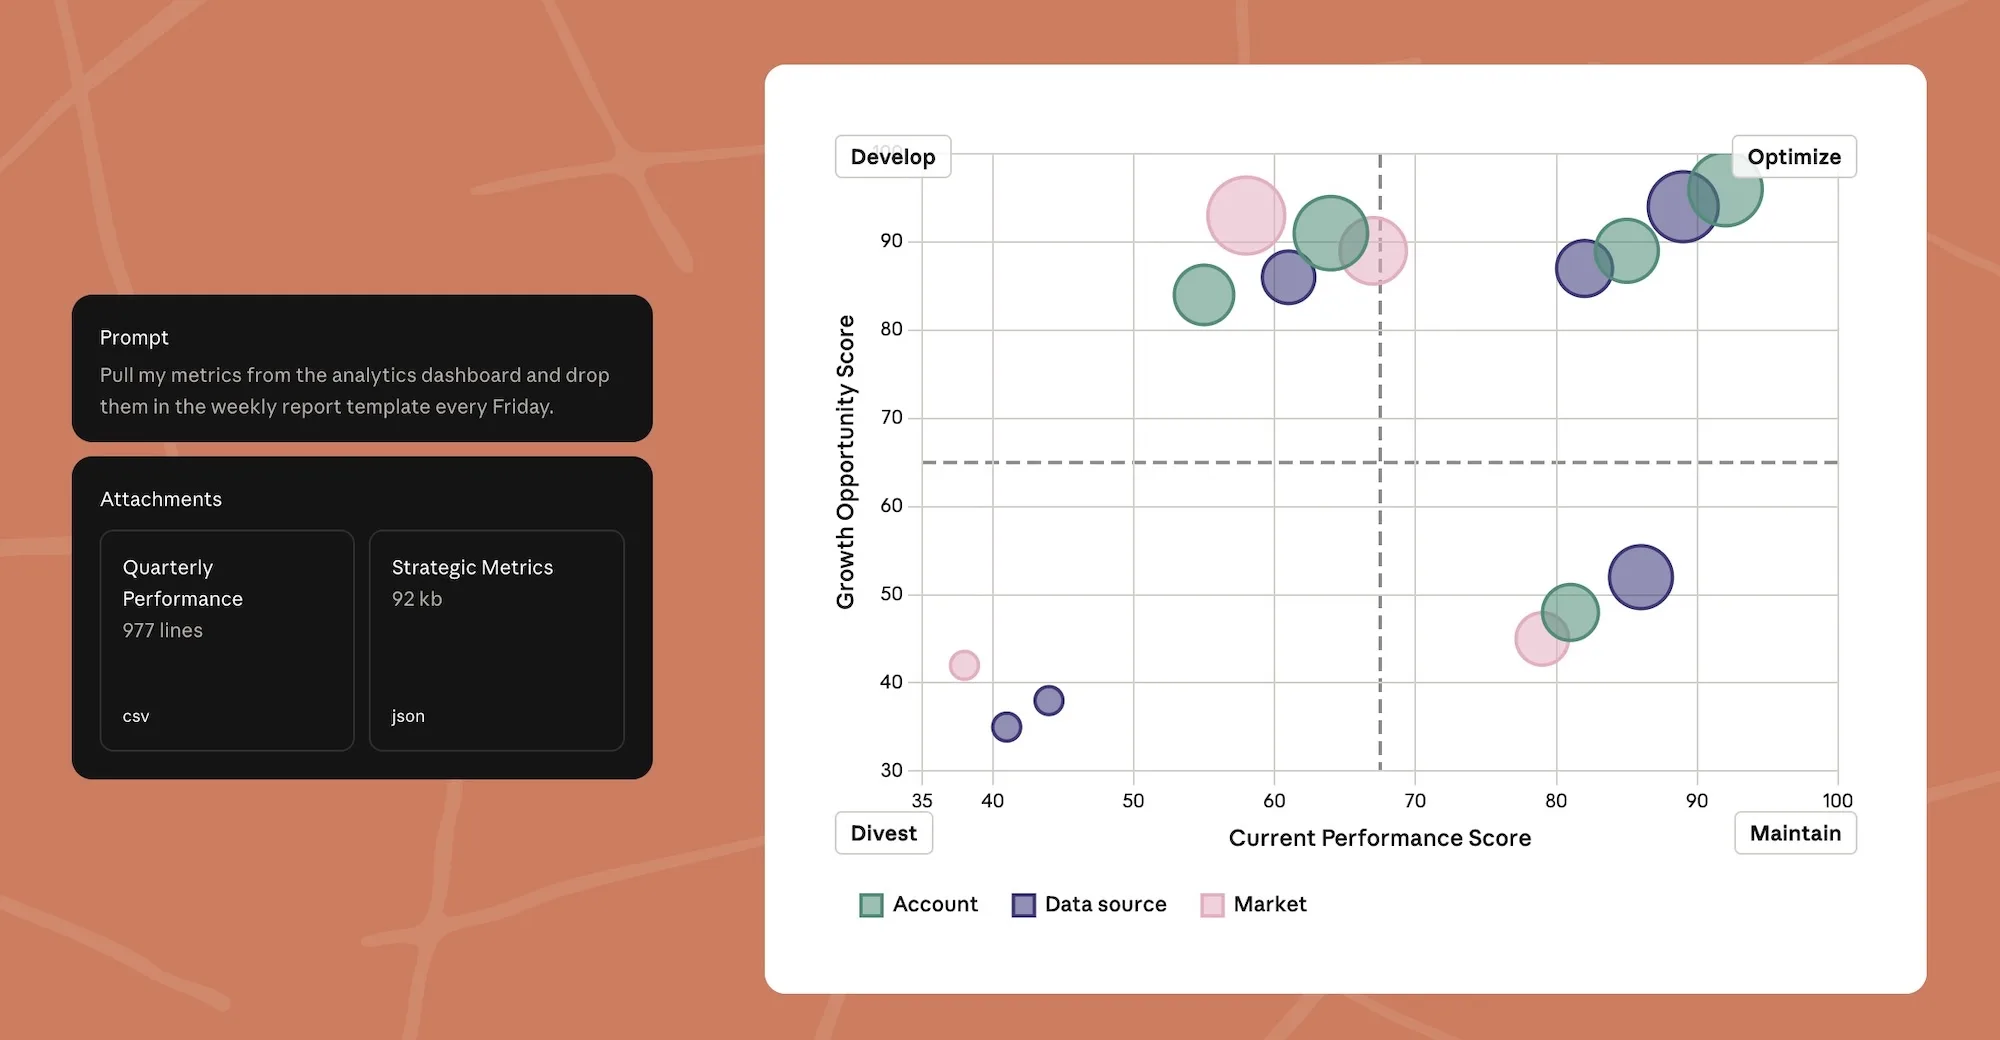Click the Develop quadrant label
The image size is (2000, 1040).
(x=892, y=157)
